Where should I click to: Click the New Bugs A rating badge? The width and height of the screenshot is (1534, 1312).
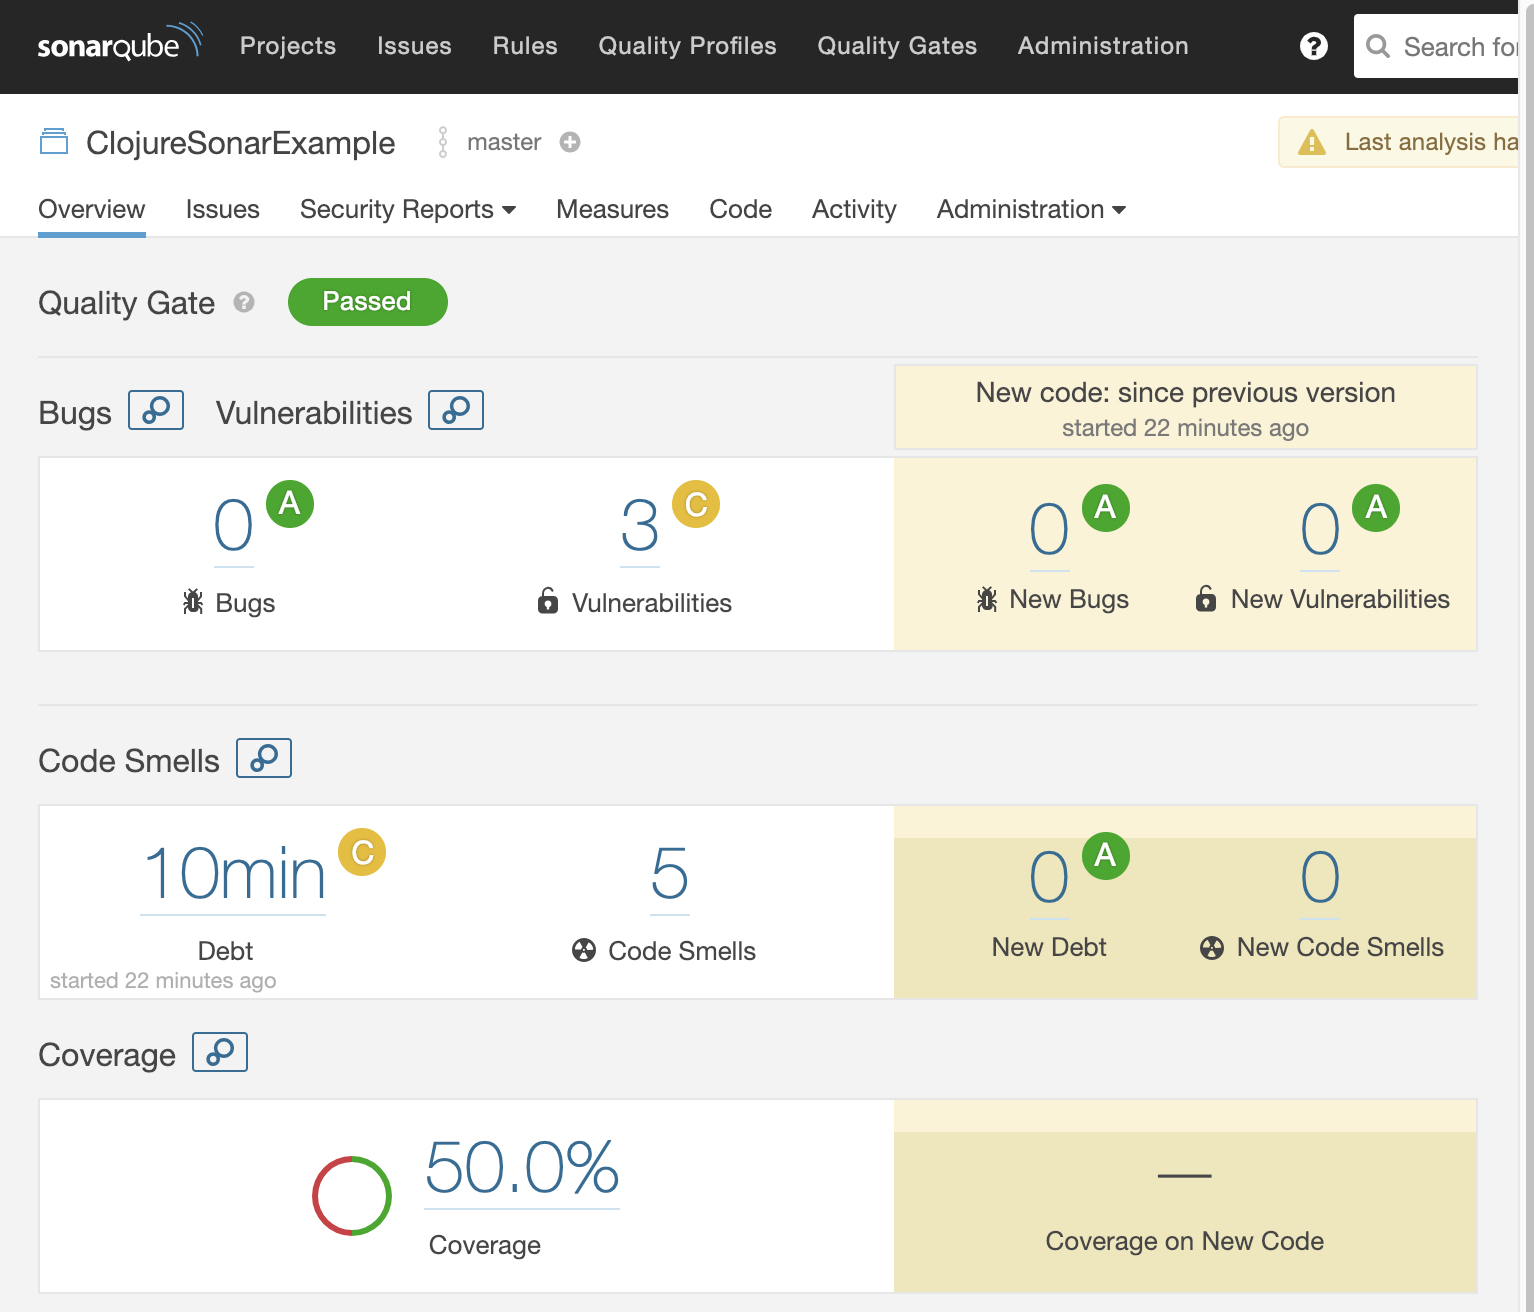(1106, 507)
